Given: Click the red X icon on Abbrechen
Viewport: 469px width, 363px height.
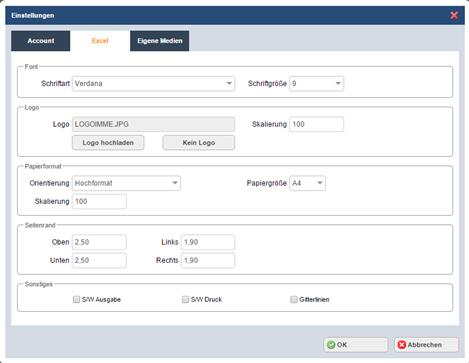Looking at the screenshot, I should point(402,345).
